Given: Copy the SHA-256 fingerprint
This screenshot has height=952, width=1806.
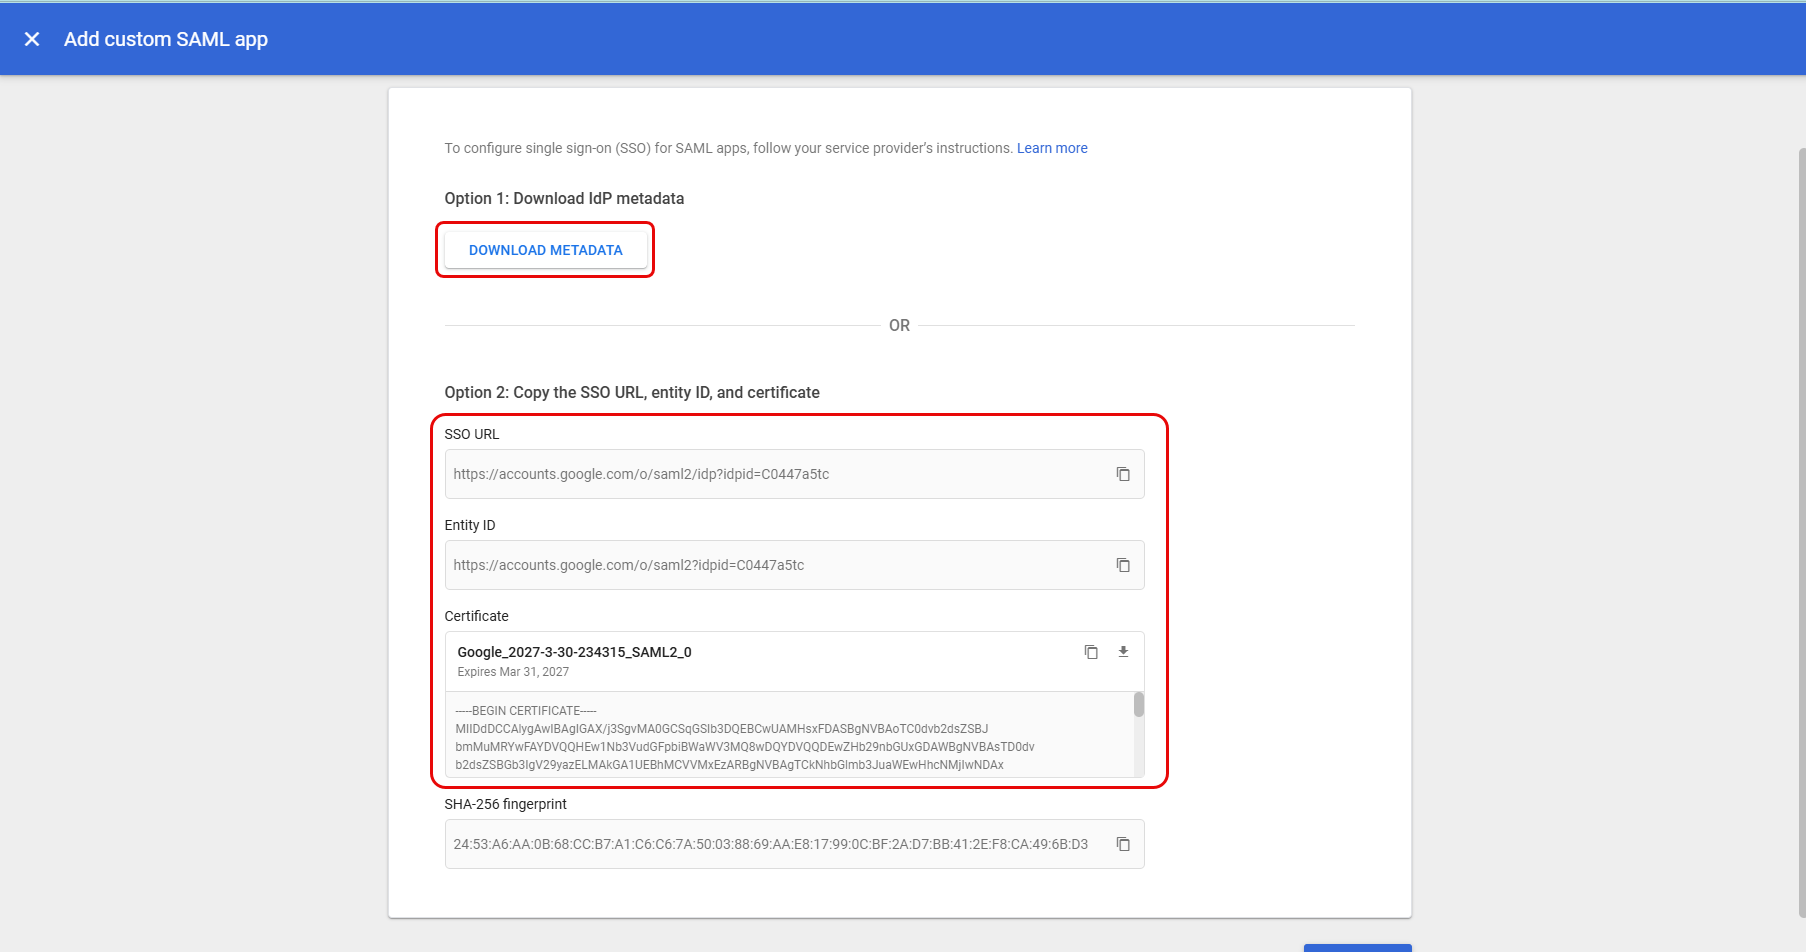Looking at the screenshot, I should tap(1123, 844).
